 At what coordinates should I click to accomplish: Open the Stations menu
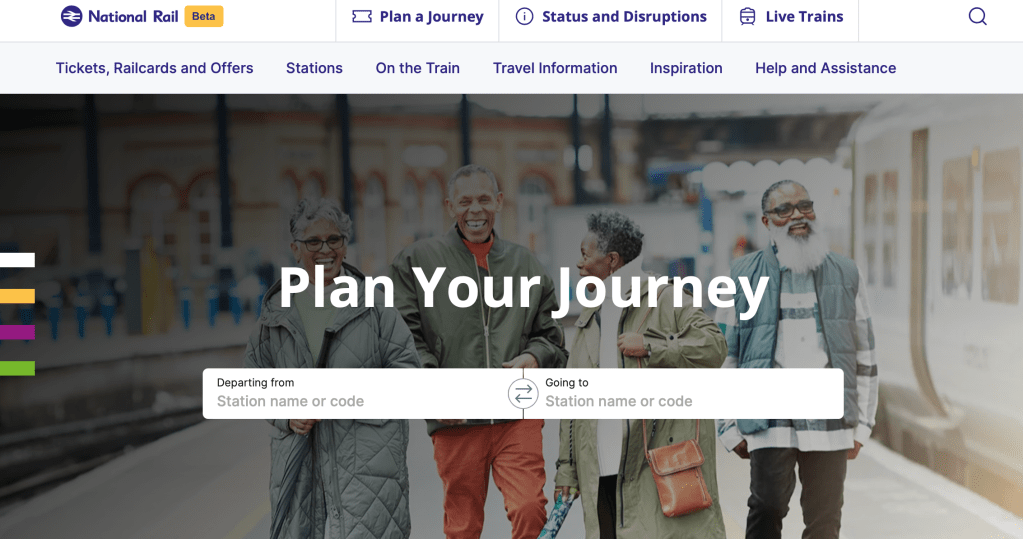click(314, 68)
